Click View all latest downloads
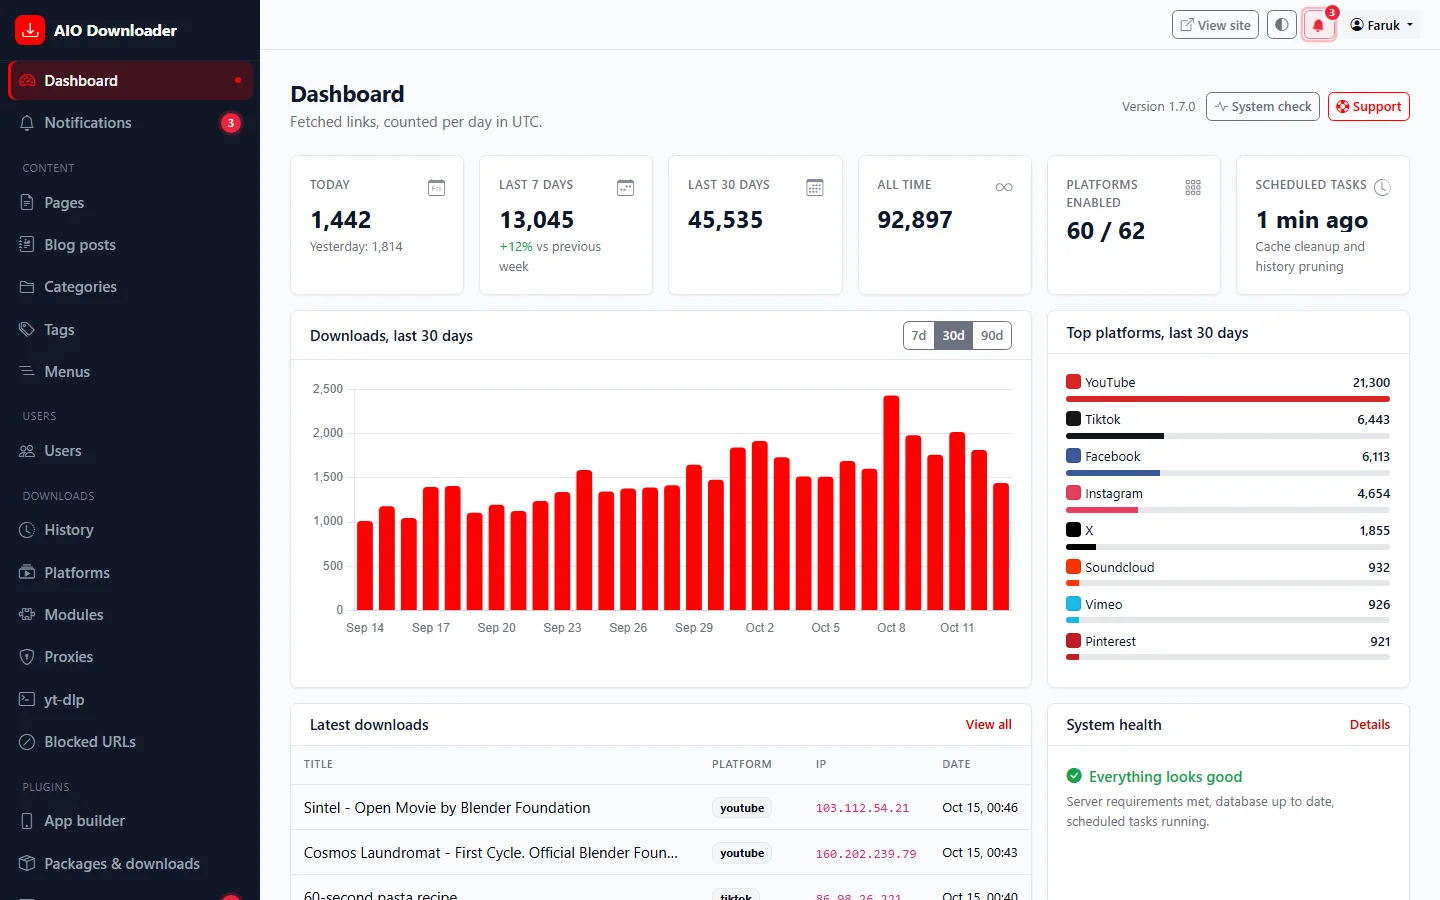This screenshot has height=900, width=1440. coord(988,725)
